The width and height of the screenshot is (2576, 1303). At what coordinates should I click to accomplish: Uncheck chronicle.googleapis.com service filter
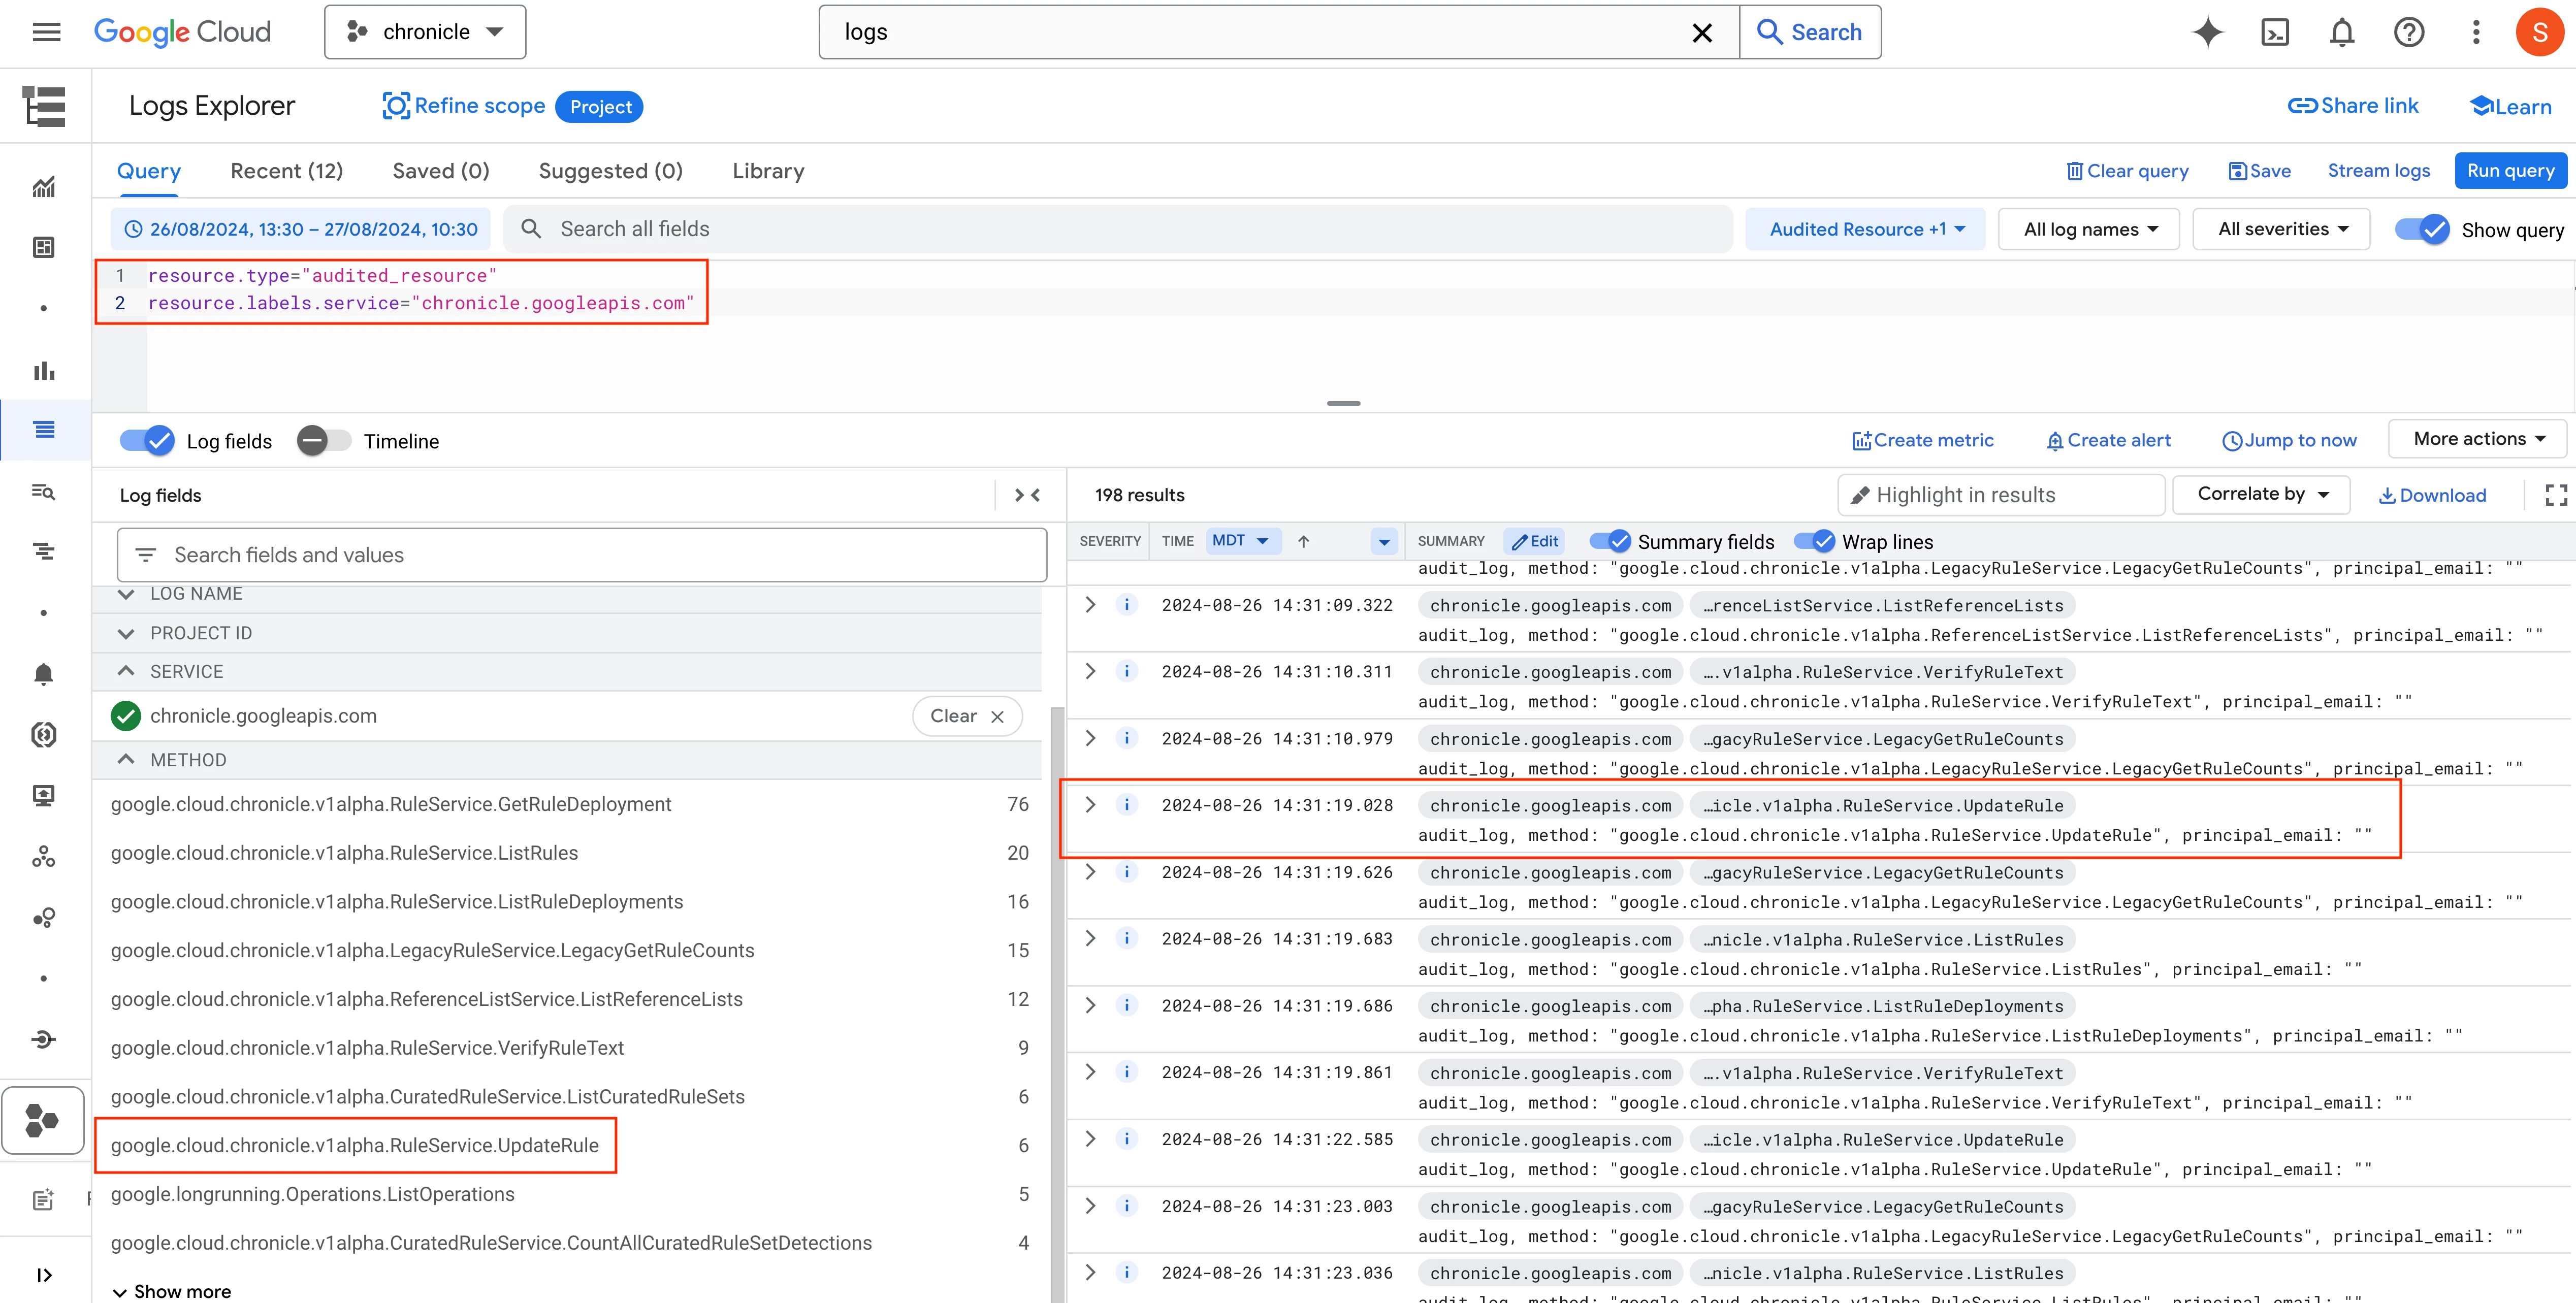(x=126, y=716)
